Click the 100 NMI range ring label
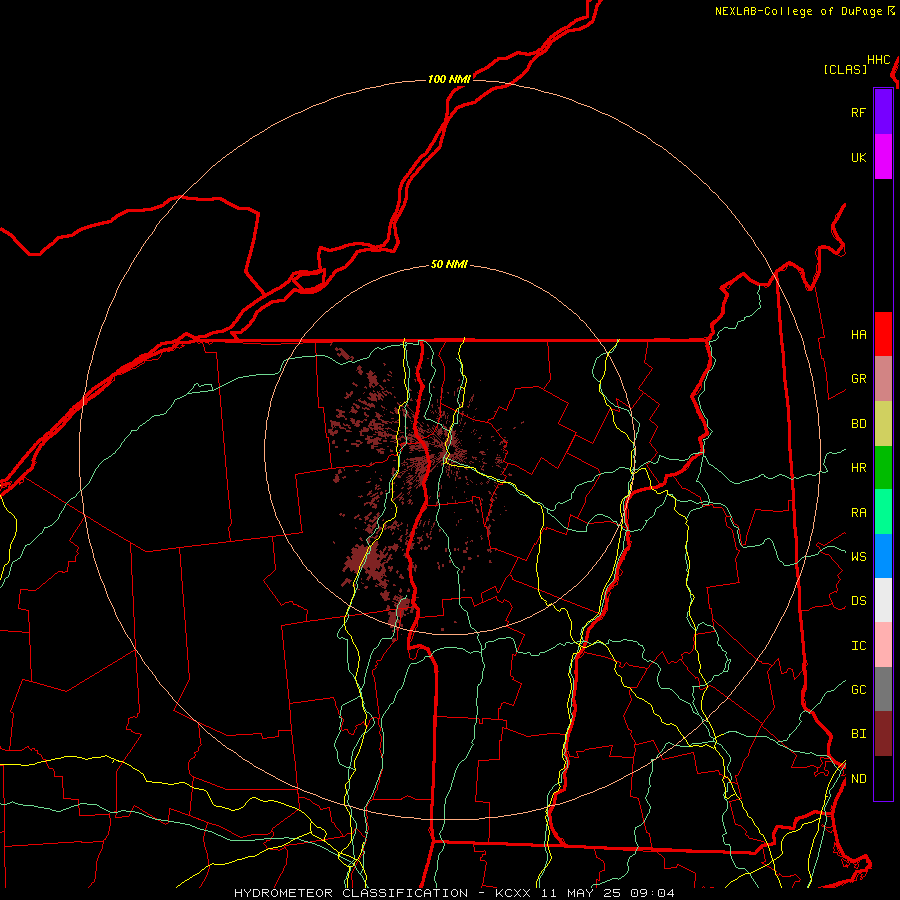 point(449,79)
